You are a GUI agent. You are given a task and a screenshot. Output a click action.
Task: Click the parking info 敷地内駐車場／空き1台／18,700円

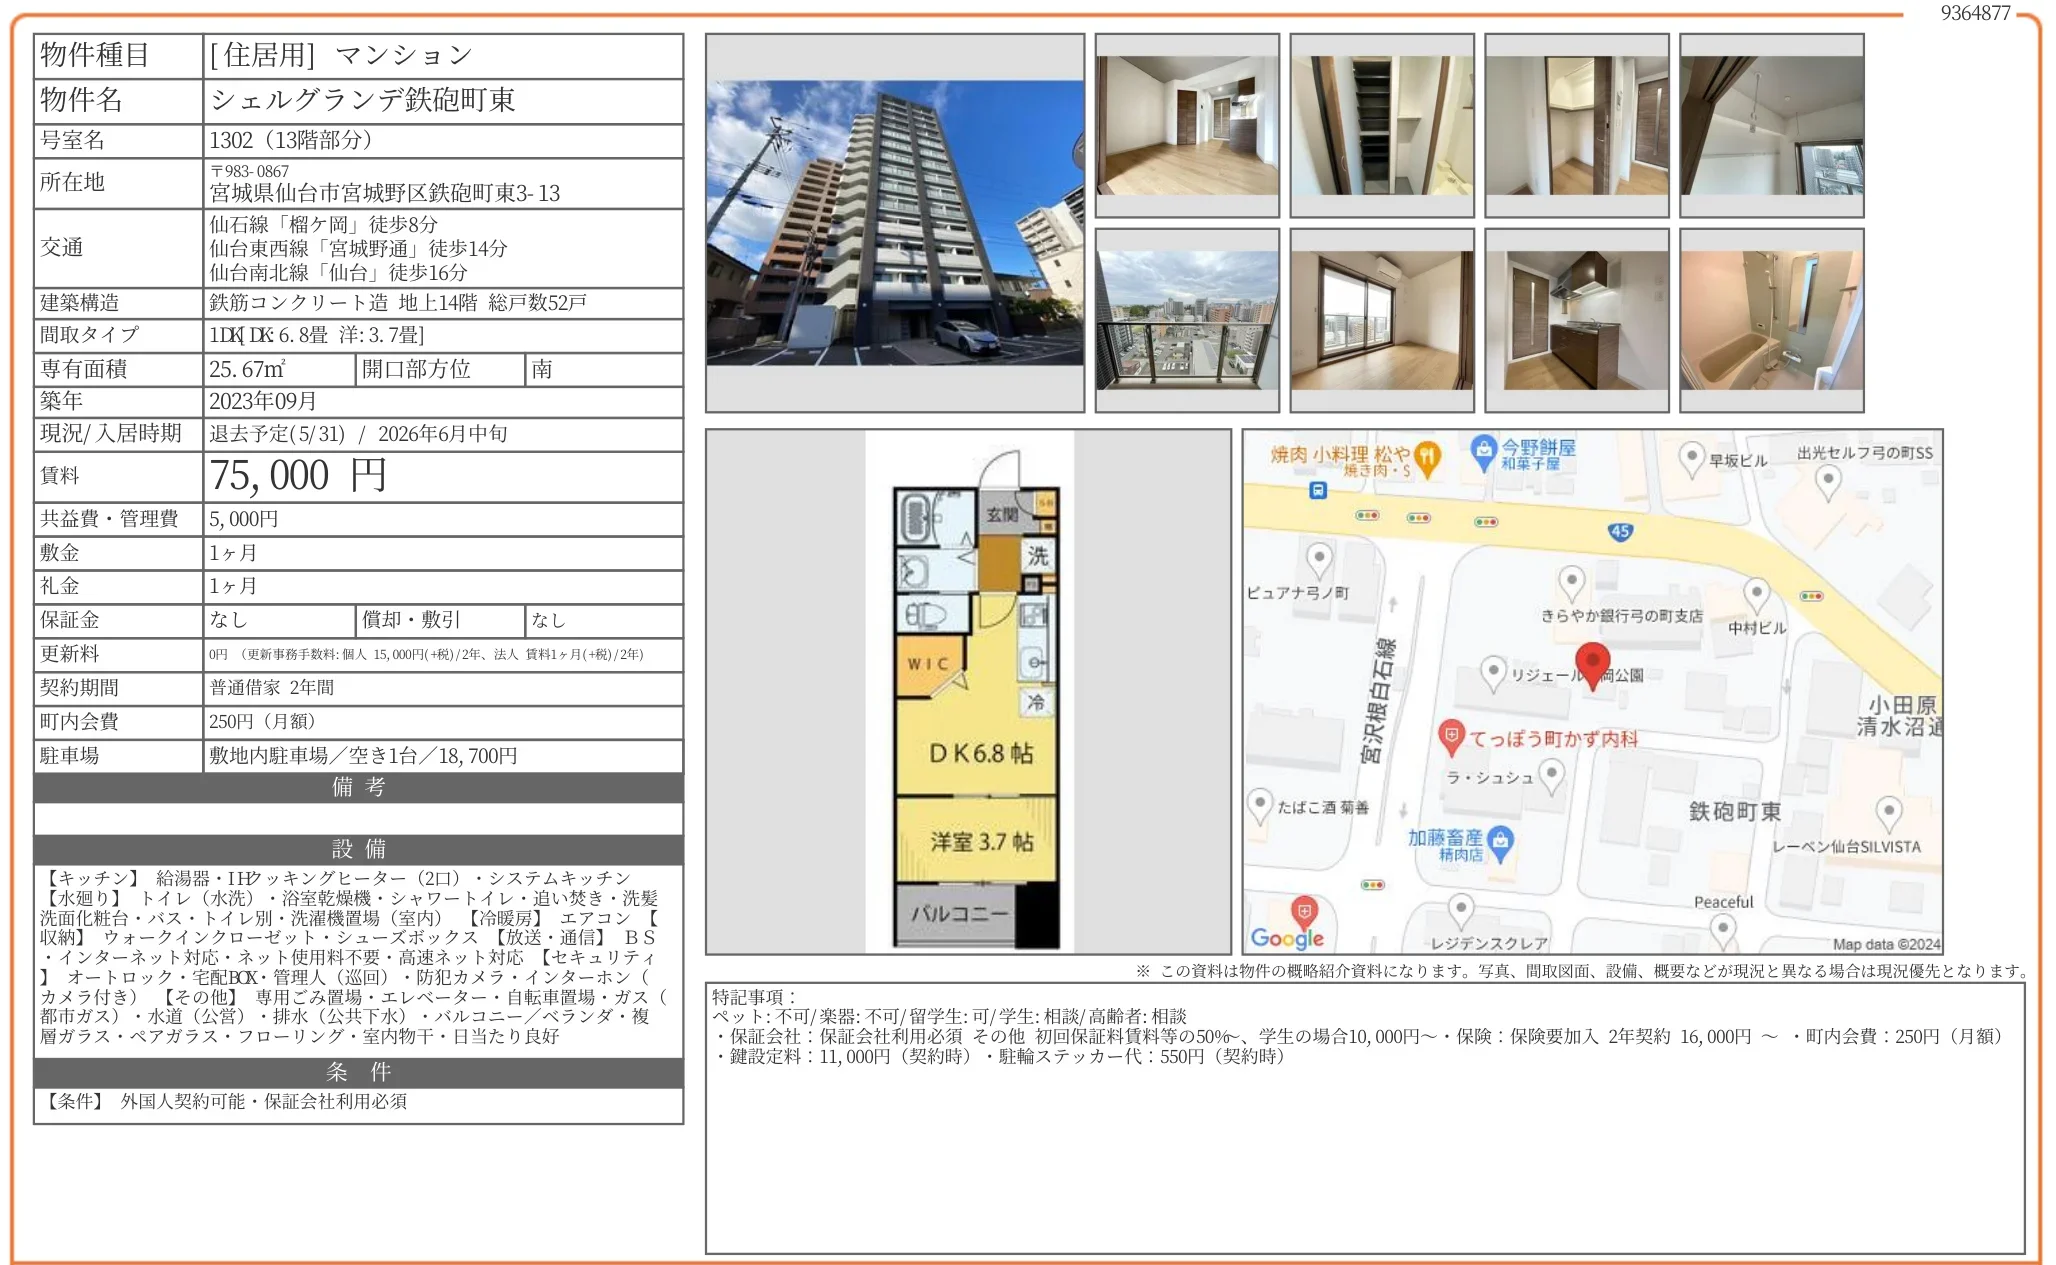(x=363, y=756)
